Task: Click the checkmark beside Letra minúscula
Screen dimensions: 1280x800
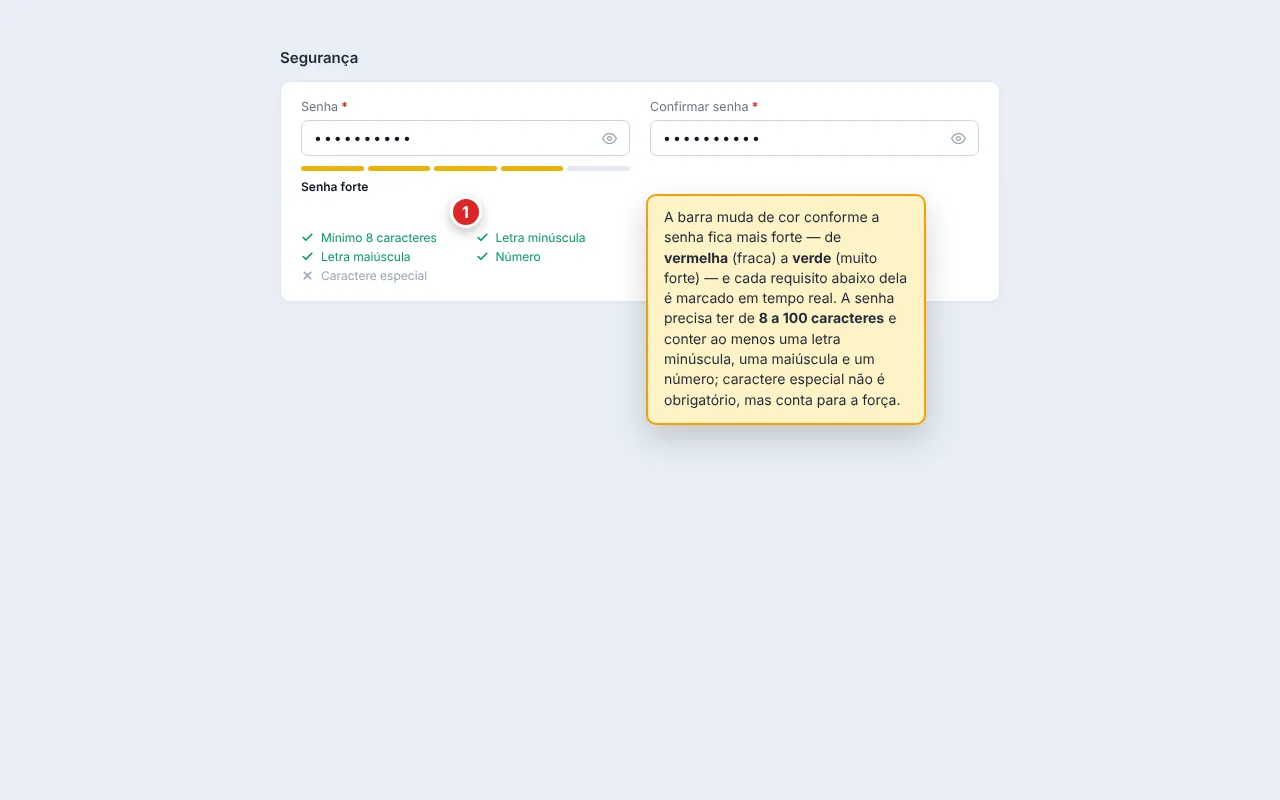Action: (x=482, y=238)
